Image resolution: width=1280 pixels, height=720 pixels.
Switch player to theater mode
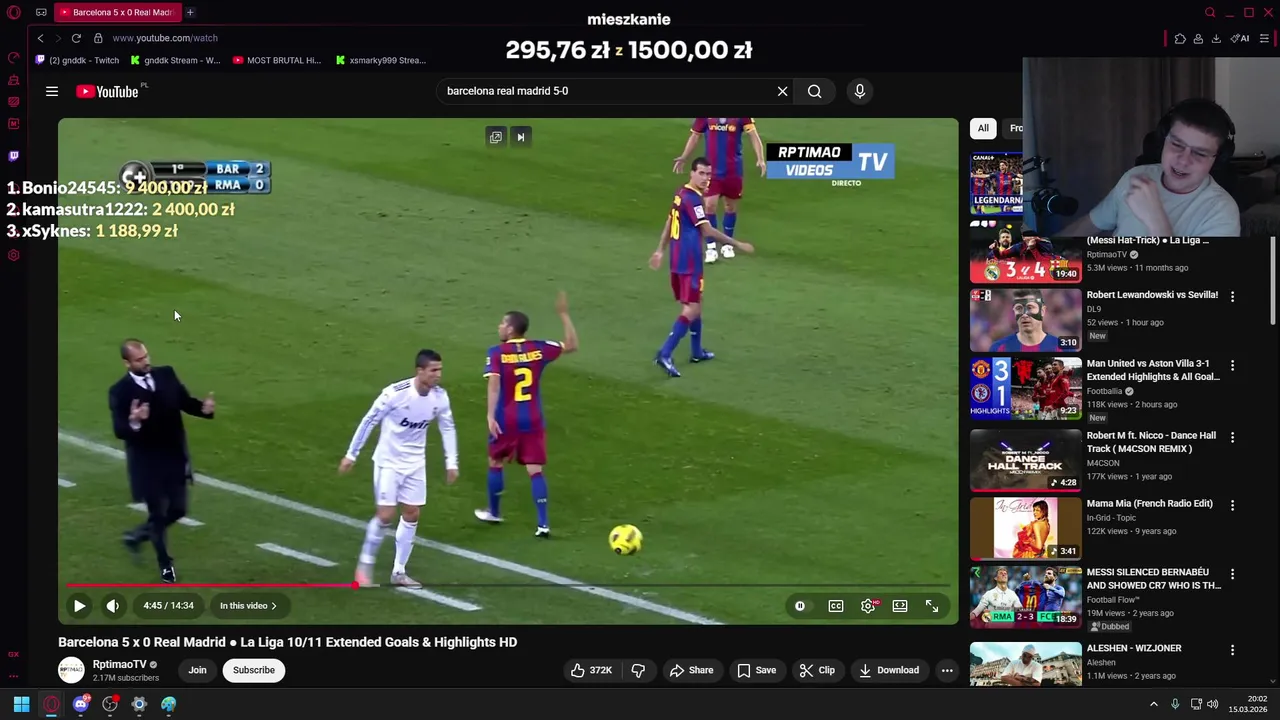pyautogui.click(x=900, y=605)
